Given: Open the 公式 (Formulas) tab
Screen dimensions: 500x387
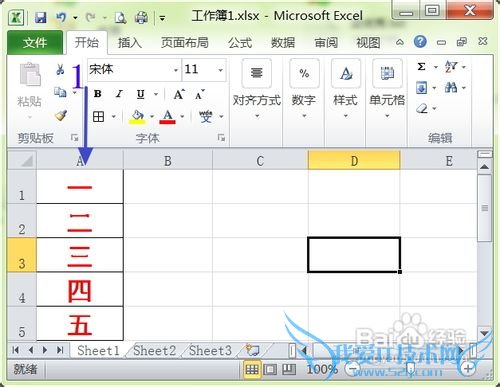Looking at the screenshot, I should [x=240, y=43].
